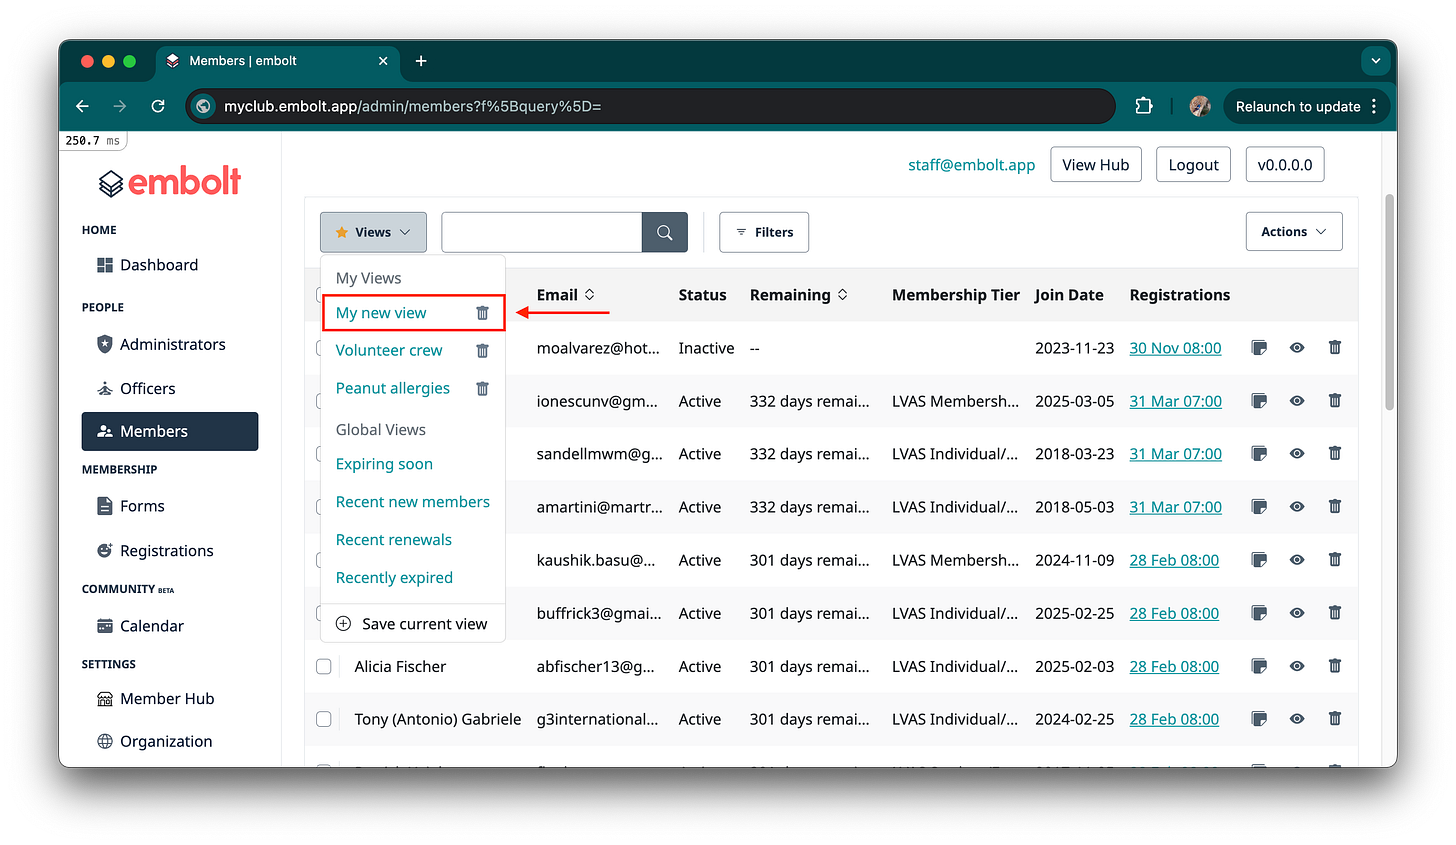1456x845 pixels.
Task: Sort by the Remaining column
Action: [x=799, y=295]
